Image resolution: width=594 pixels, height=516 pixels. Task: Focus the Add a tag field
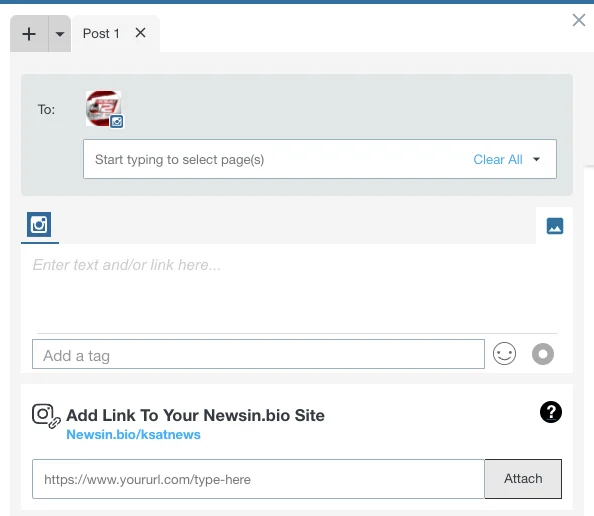[x=258, y=354]
